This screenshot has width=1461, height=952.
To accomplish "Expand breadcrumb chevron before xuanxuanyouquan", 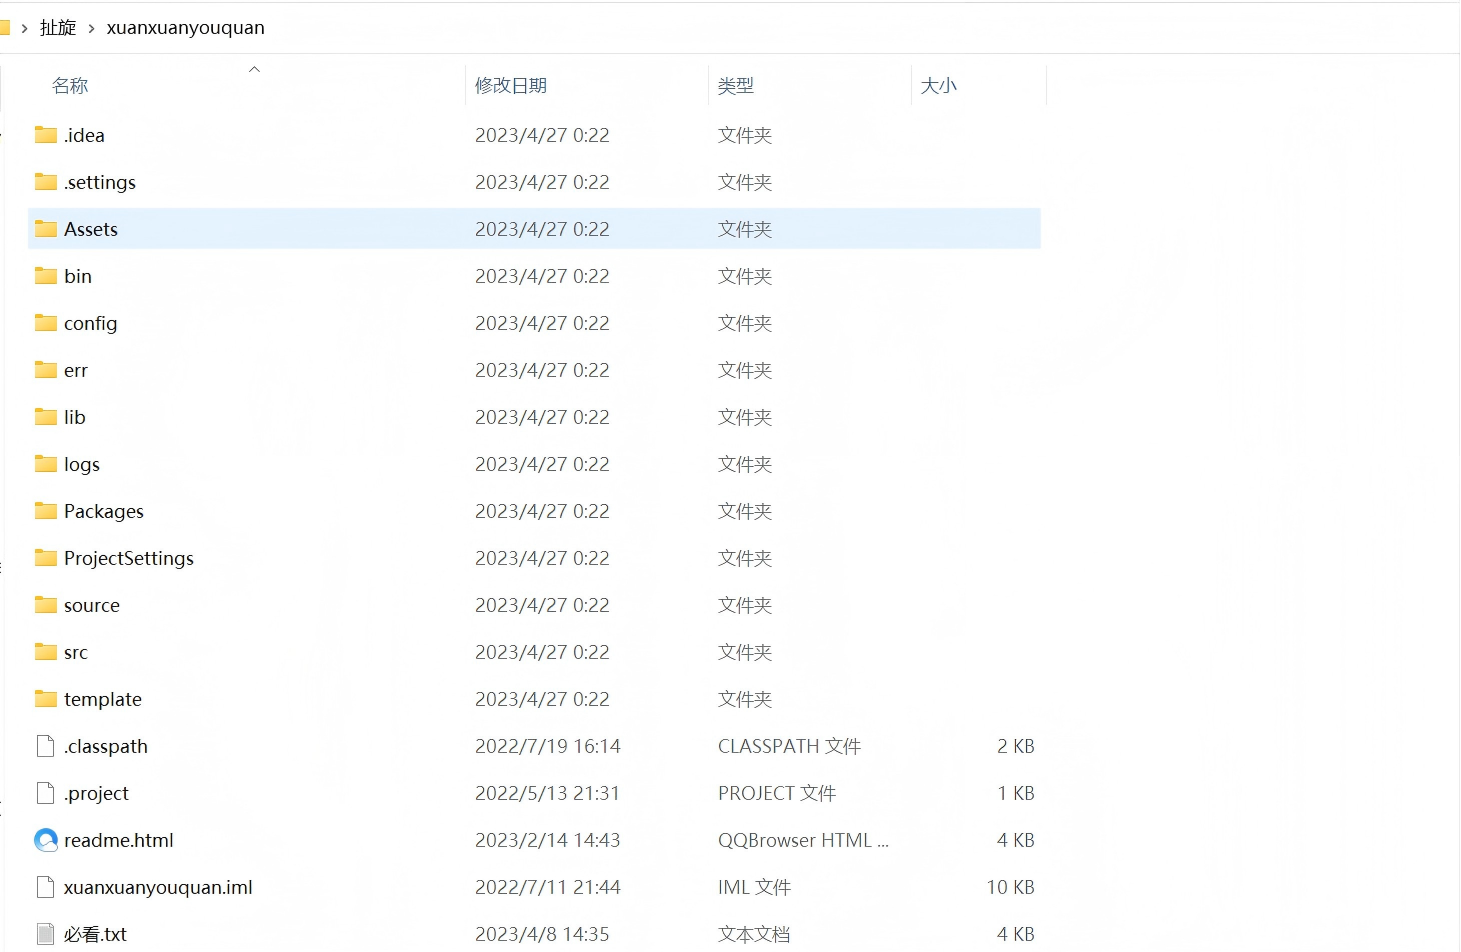I will point(91,28).
